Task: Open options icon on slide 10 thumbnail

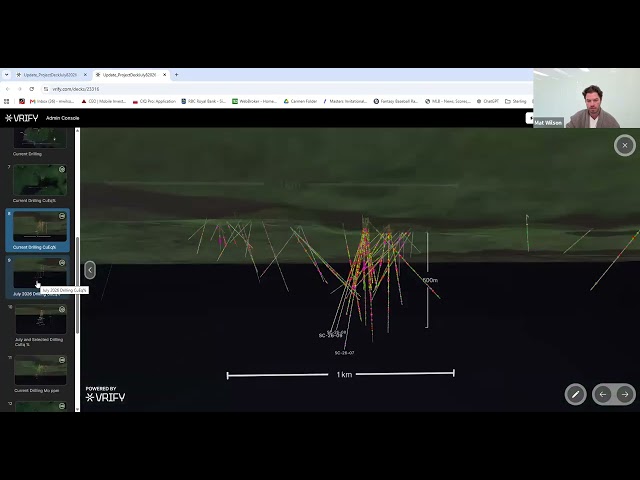Action: (62, 309)
